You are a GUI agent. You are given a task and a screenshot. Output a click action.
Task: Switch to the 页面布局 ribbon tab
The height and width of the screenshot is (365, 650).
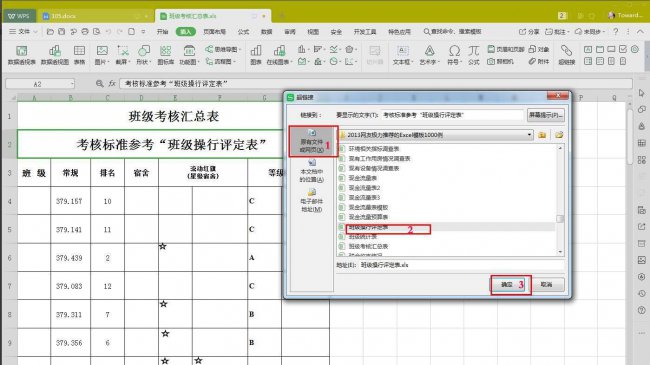(214, 32)
